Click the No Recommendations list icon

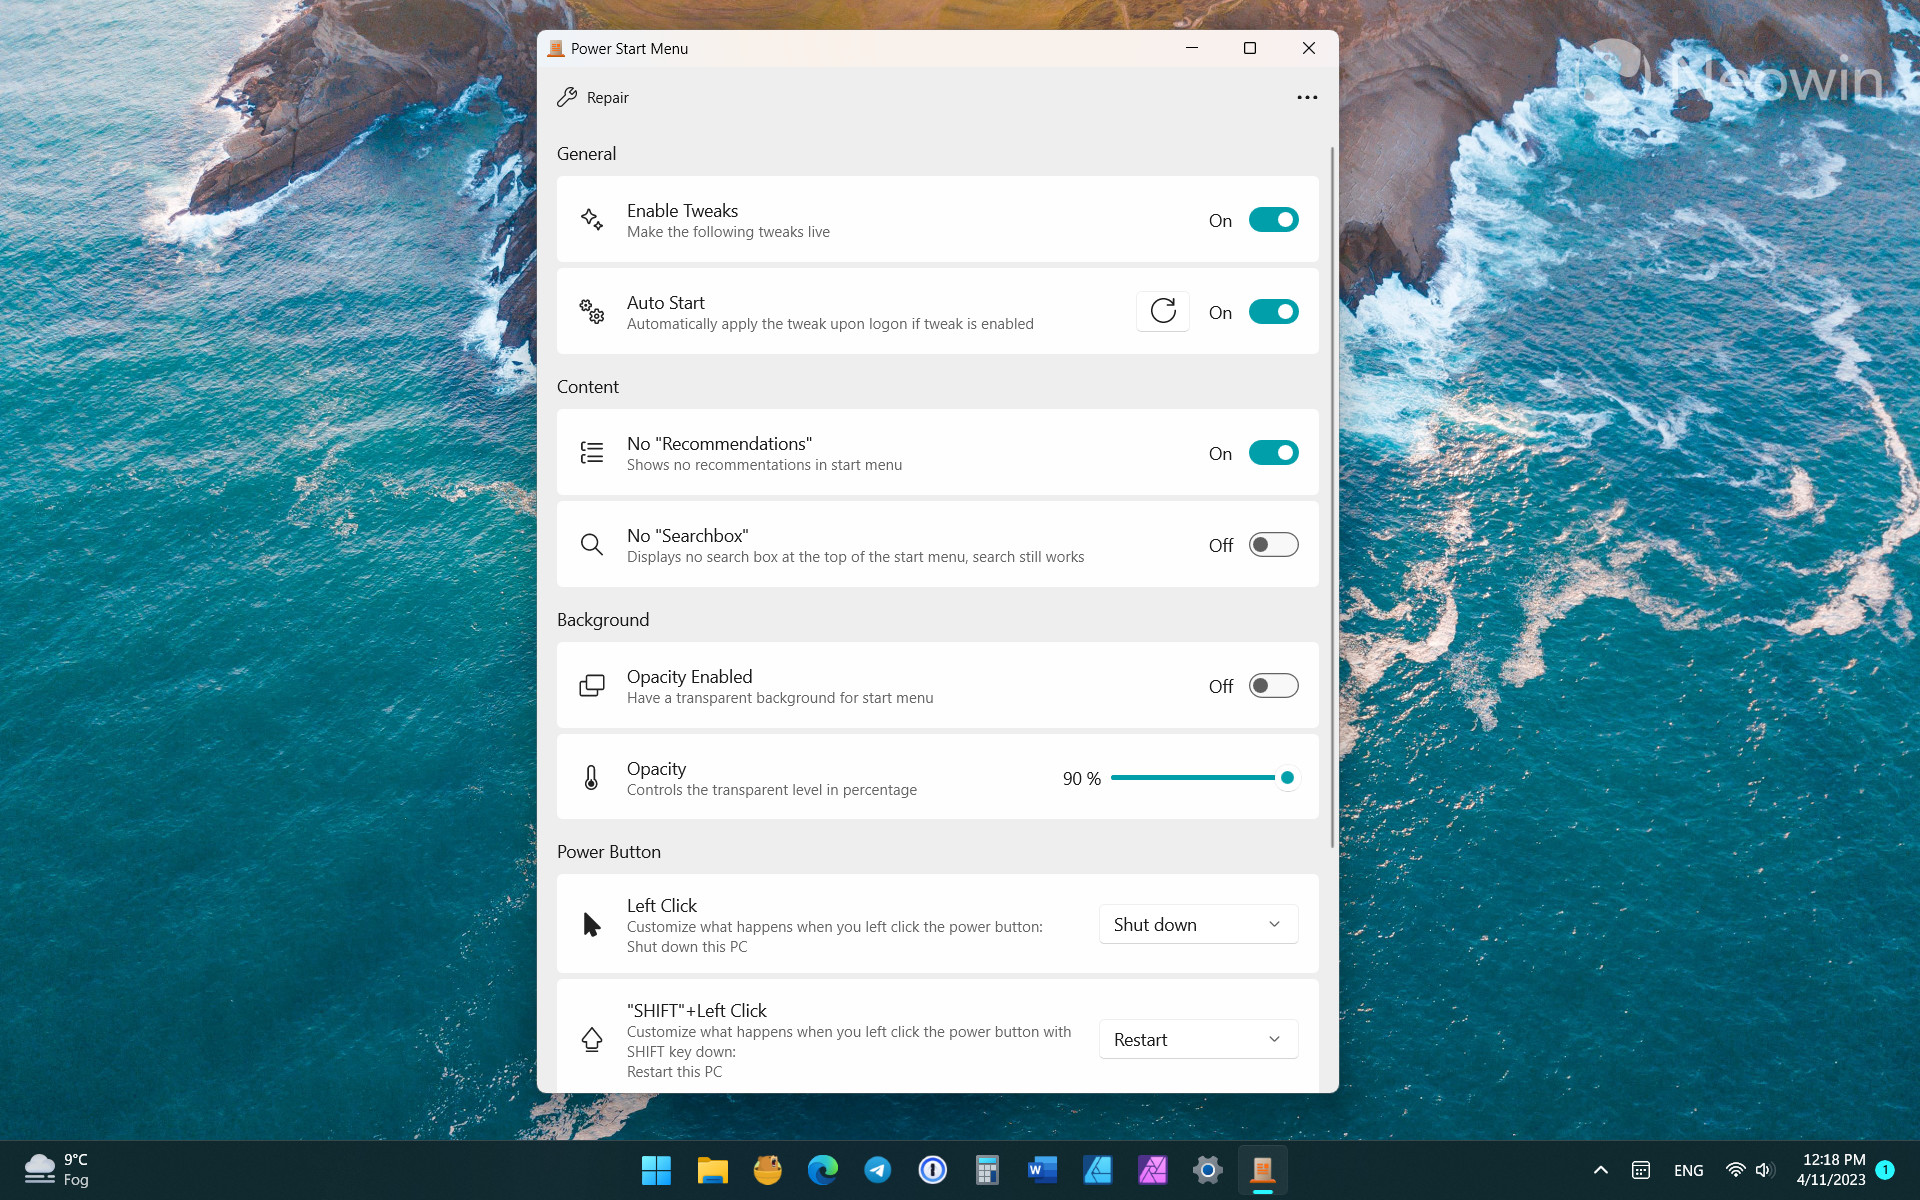pos(592,452)
